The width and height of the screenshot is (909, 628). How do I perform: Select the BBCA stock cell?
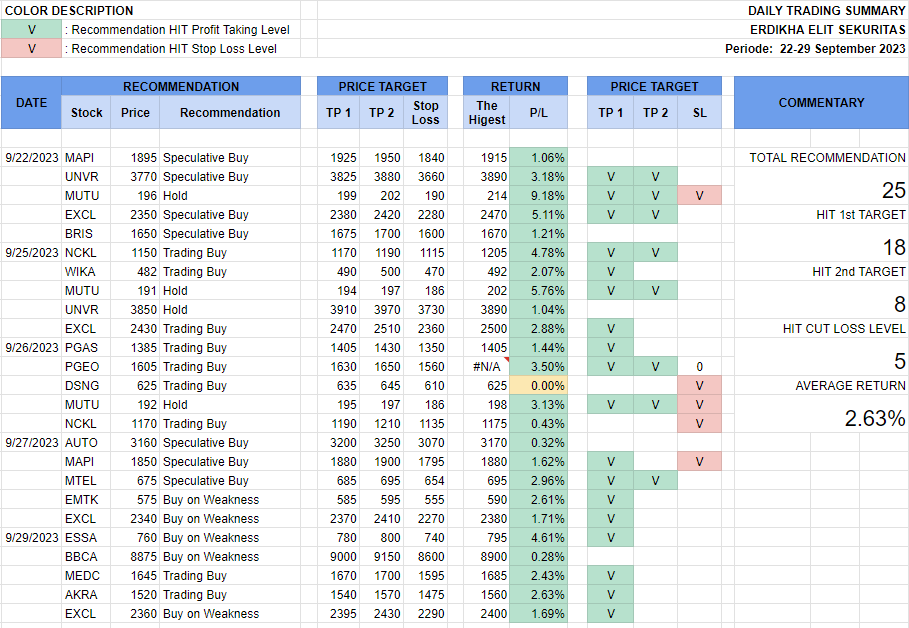(81, 557)
